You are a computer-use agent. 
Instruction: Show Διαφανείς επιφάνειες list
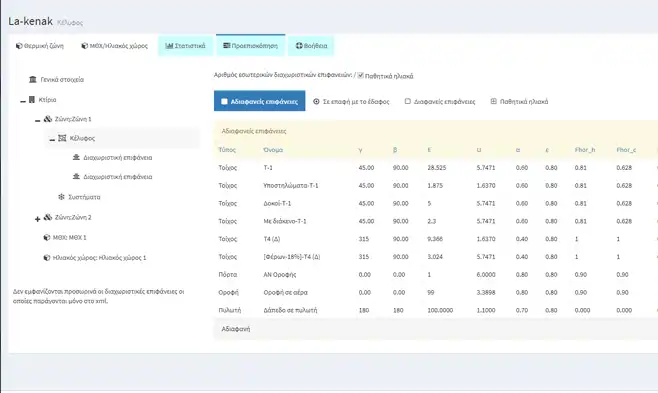tap(440, 102)
